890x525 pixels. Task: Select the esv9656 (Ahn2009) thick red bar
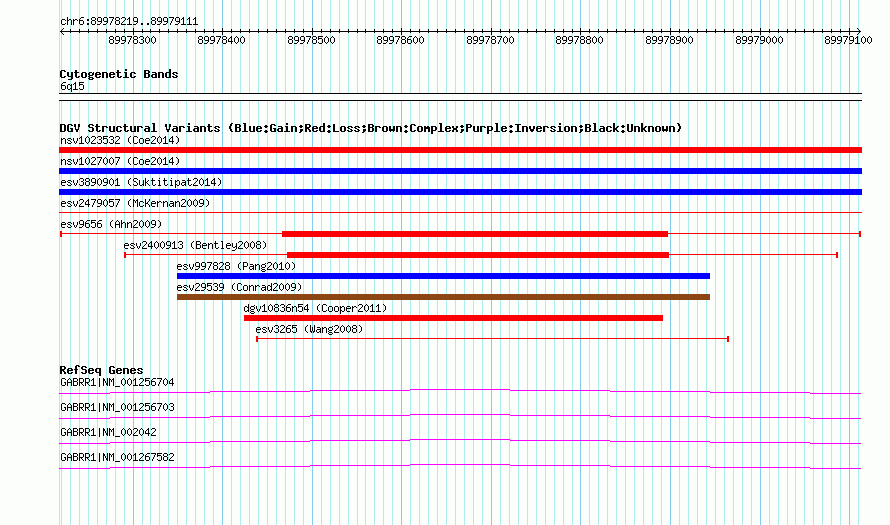click(x=475, y=234)
